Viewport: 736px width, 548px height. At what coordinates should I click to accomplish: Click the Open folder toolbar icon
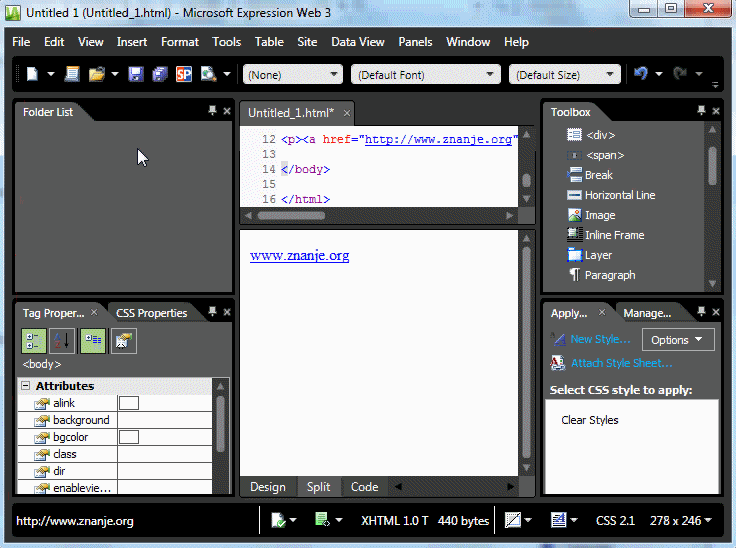[x=97, y=74]
